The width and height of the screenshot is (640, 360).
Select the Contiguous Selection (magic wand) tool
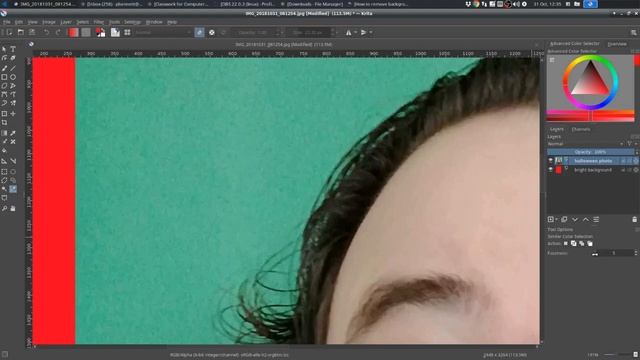(x=4, y=189)
